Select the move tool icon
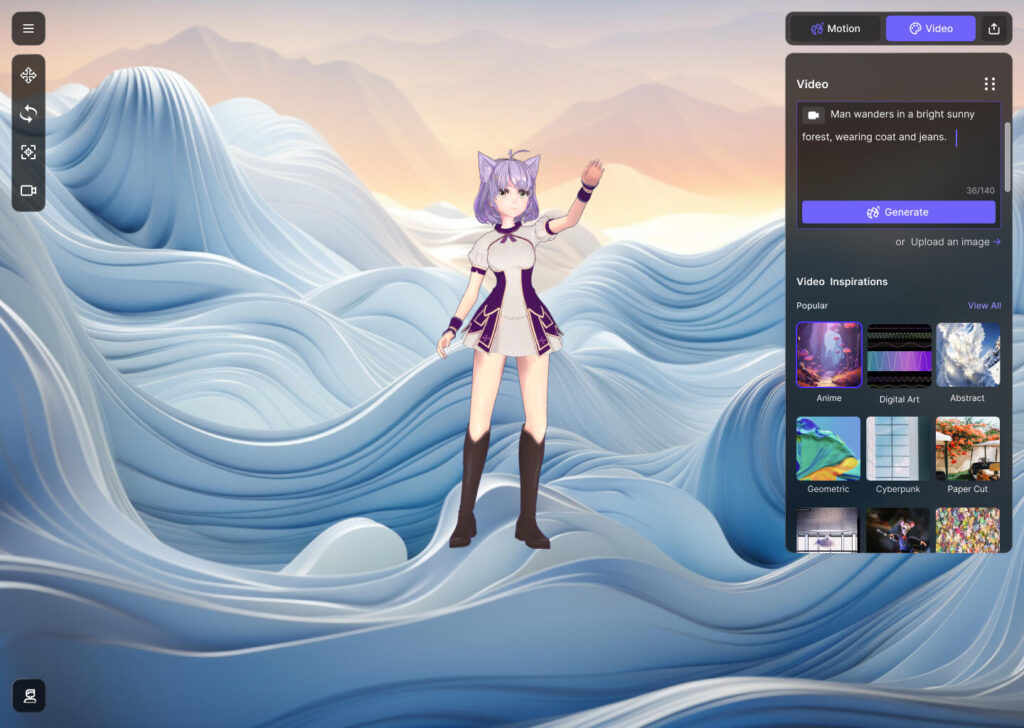 coord(28,76)
